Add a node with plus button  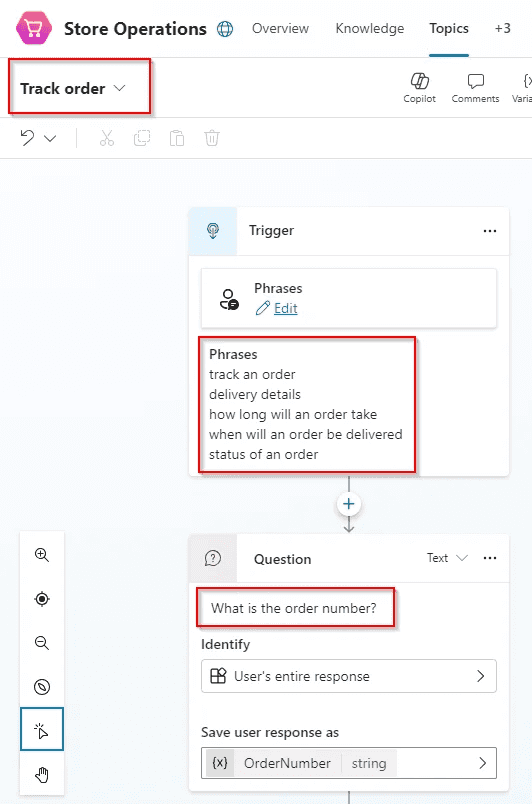pos(349,504)
